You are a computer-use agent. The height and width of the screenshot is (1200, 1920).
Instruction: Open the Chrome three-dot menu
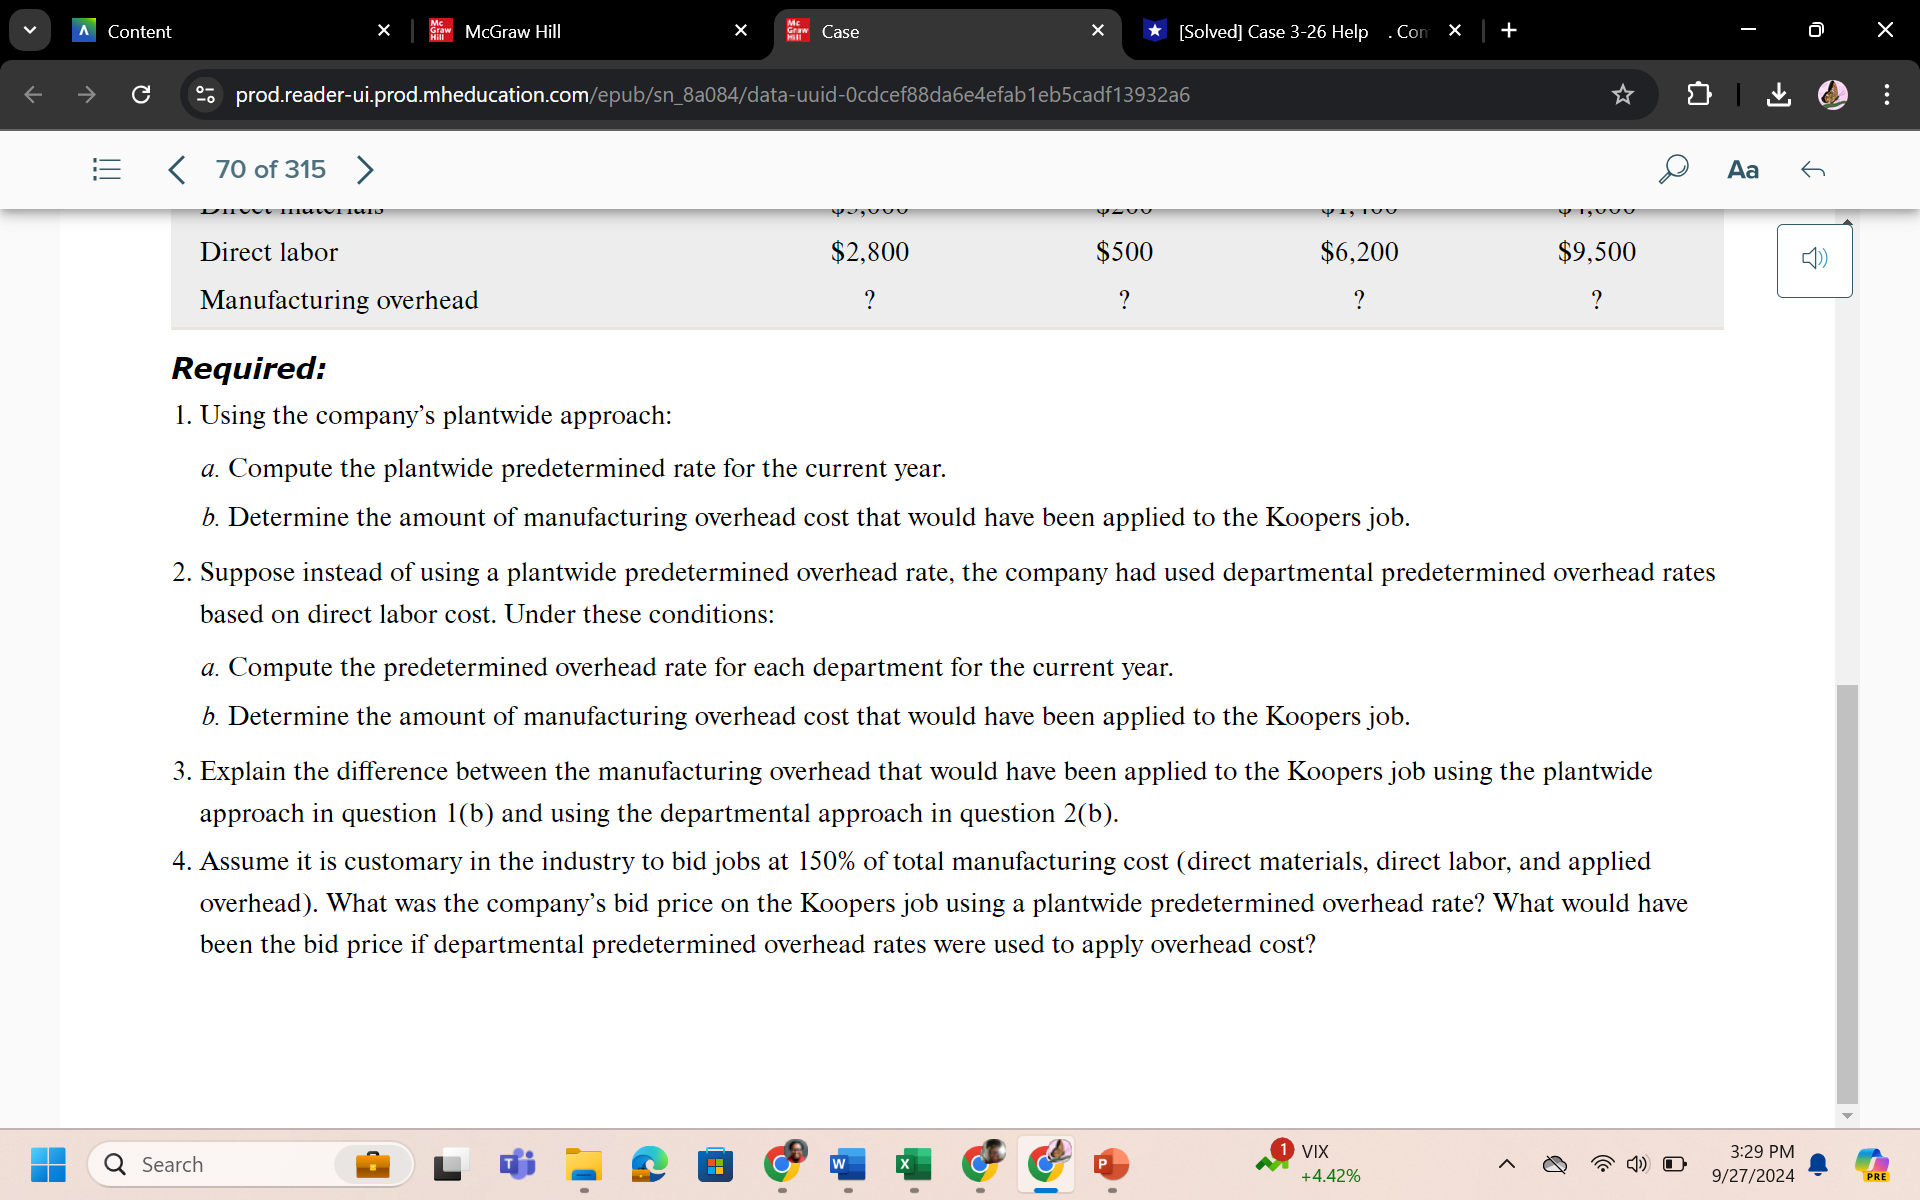[x=1886, y=94]
